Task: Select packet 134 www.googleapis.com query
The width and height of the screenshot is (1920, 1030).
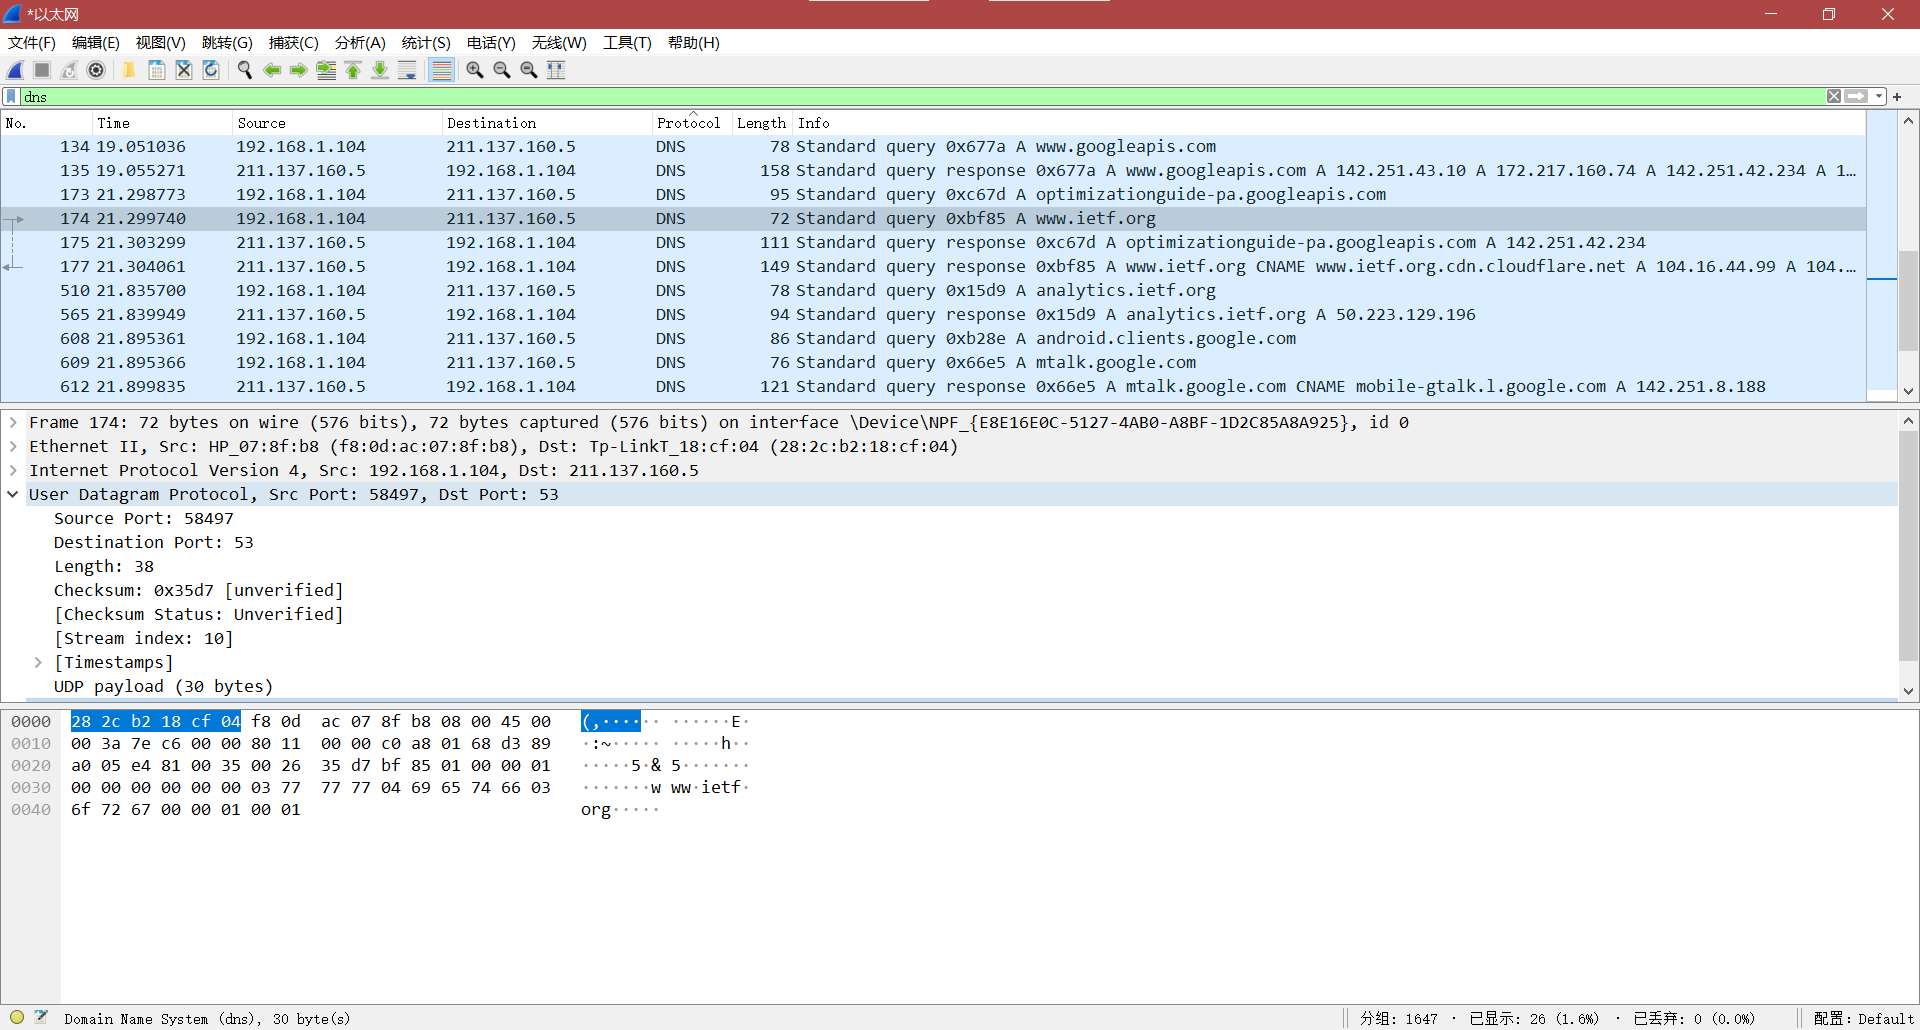Action: (933, 147)
